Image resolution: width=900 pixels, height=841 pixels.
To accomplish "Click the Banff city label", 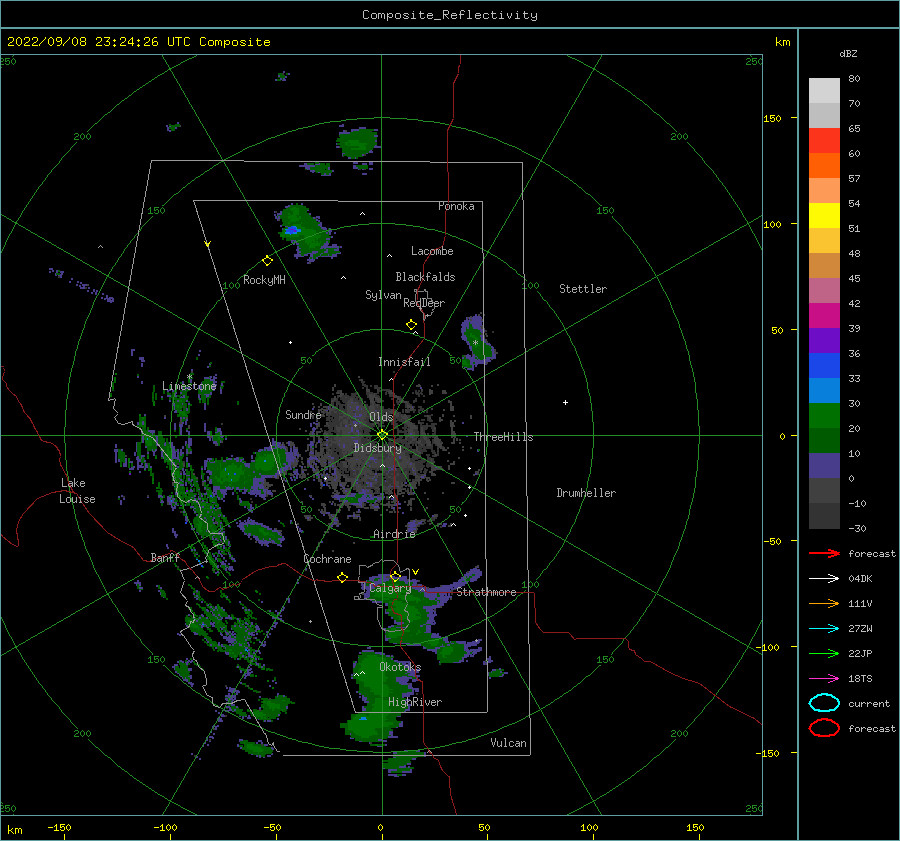I will (x=165, y=557).
